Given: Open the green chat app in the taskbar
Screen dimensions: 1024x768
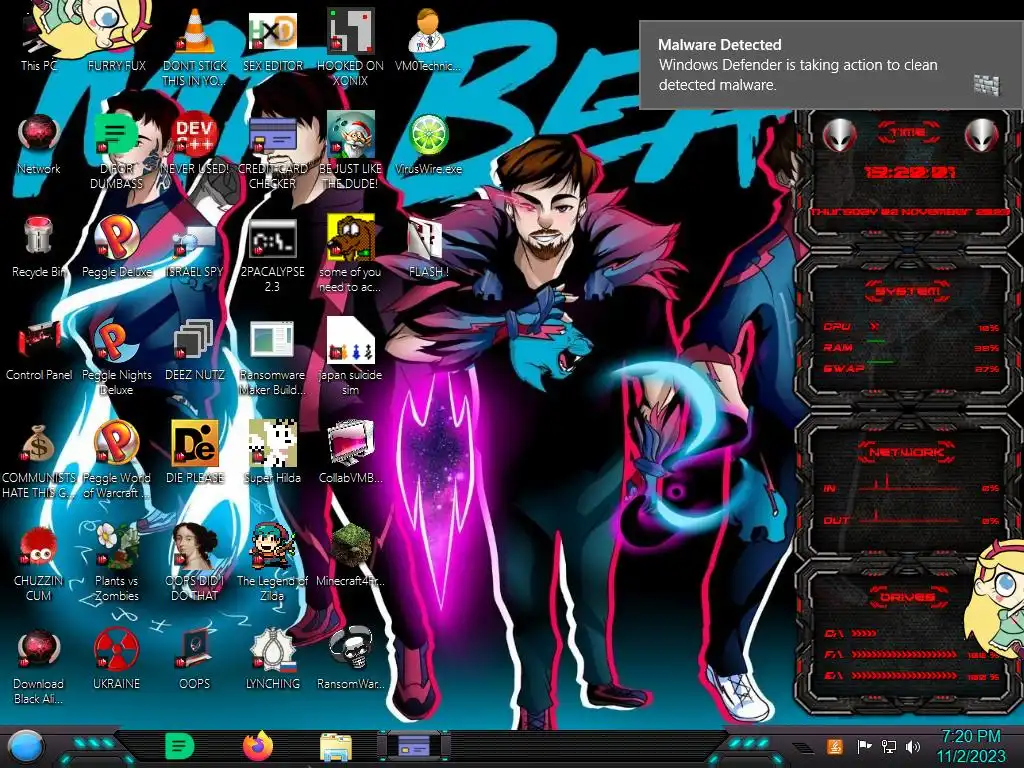Looking at the screenshot, I should pos(180,746).
